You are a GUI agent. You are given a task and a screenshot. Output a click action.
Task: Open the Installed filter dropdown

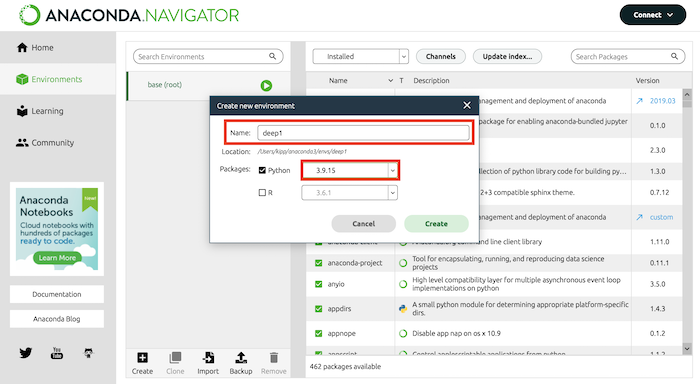click(360, 56)
